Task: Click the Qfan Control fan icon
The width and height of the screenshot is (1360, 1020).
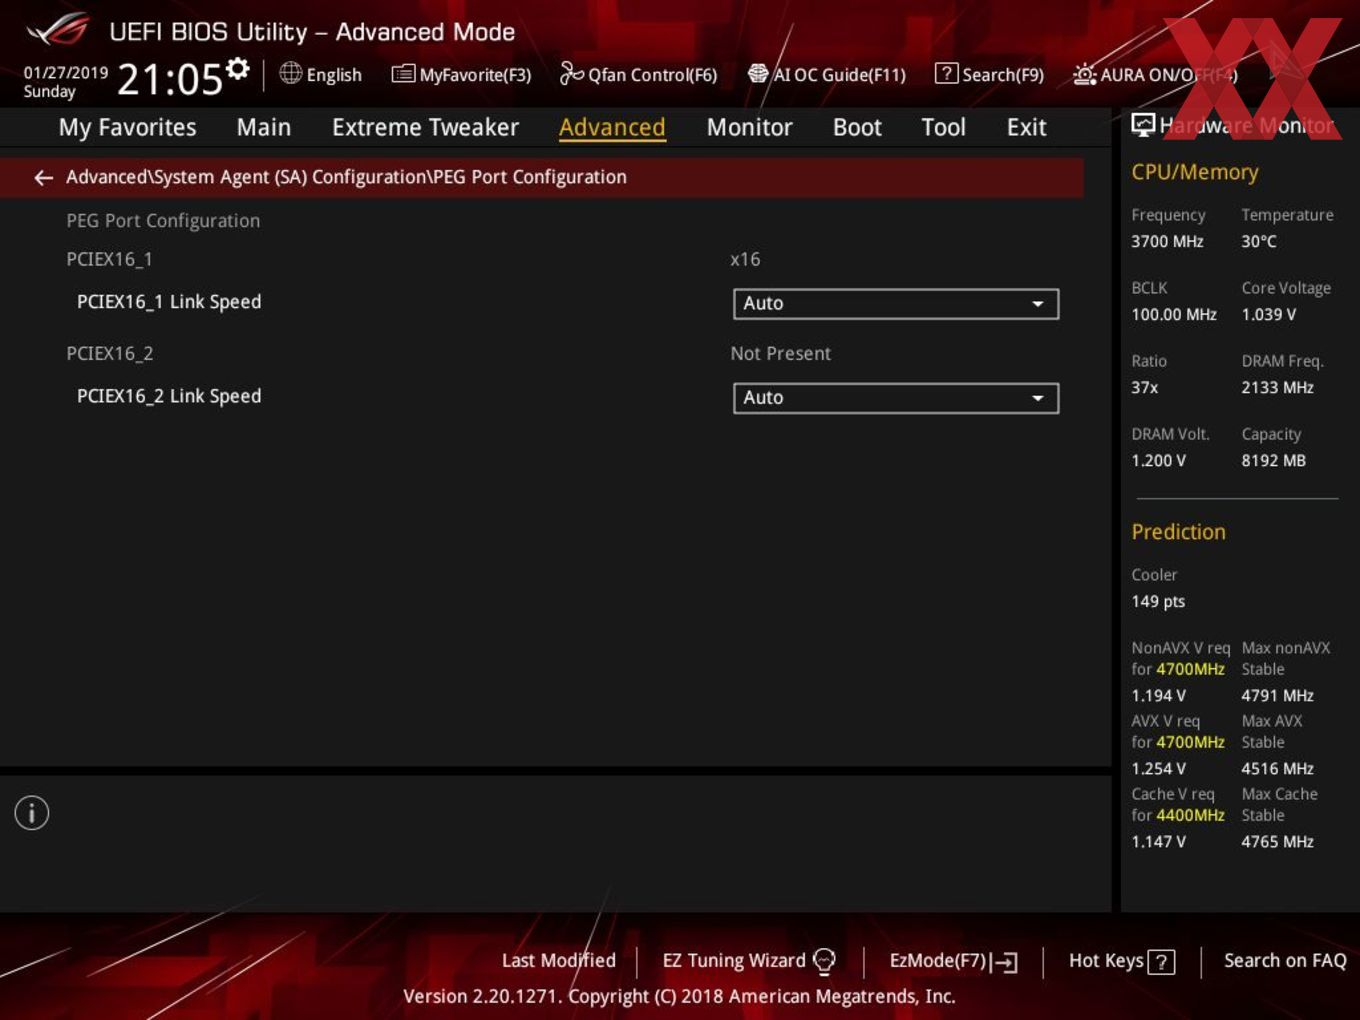Action: point(571,73)
